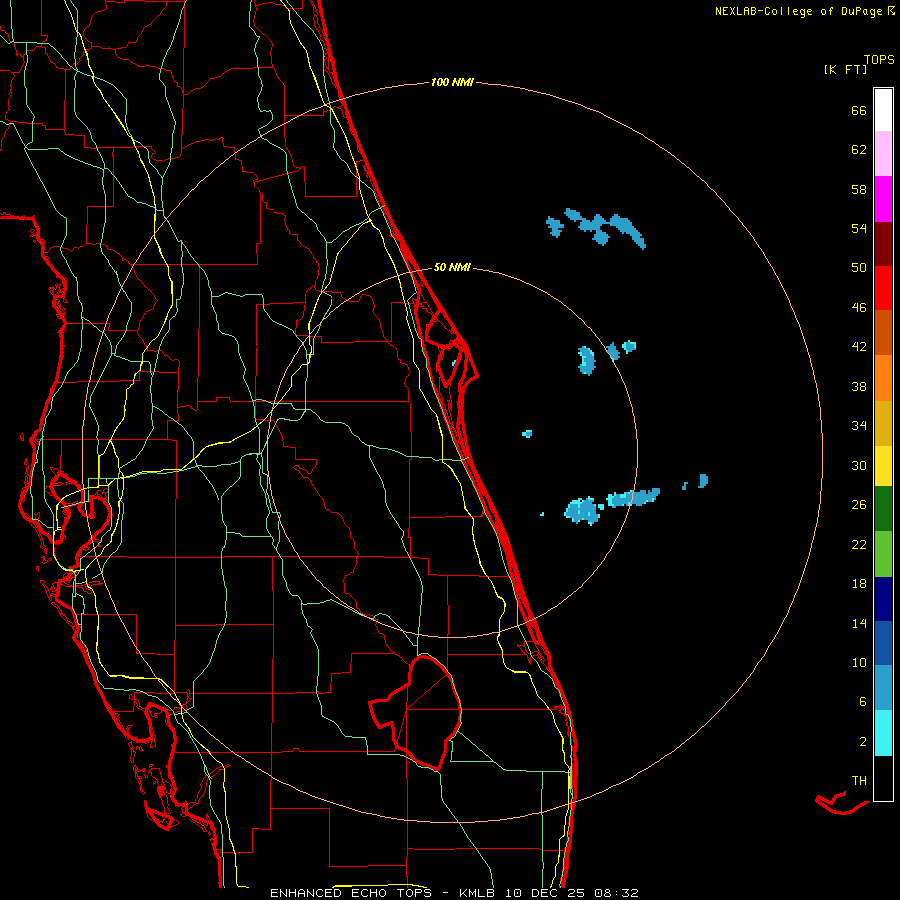This screenshot has height=900, width=900.
Task: Click the 34 legend value
Action: coord(859,425)
